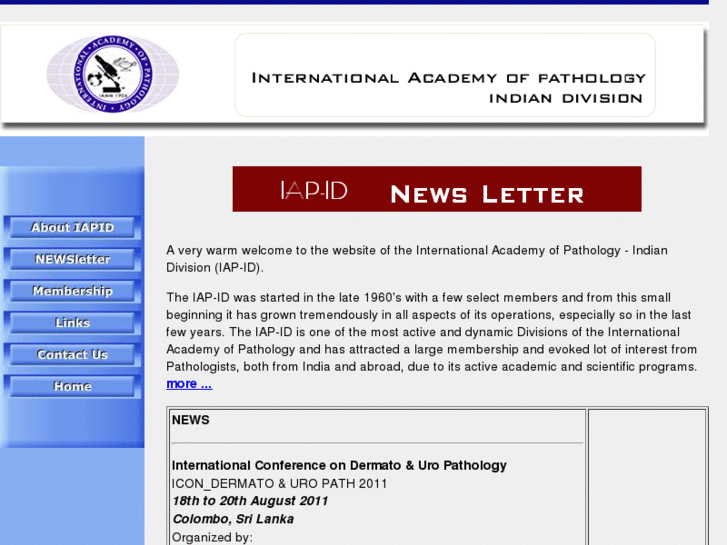Open the Contact Us page

pos(72,354)
